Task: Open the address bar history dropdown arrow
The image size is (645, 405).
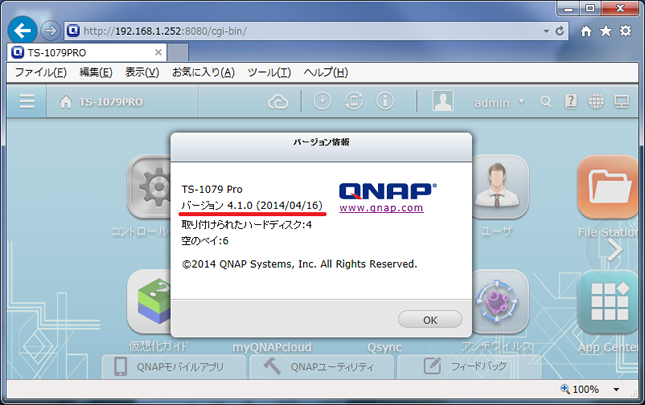Action: pos(546,31)
